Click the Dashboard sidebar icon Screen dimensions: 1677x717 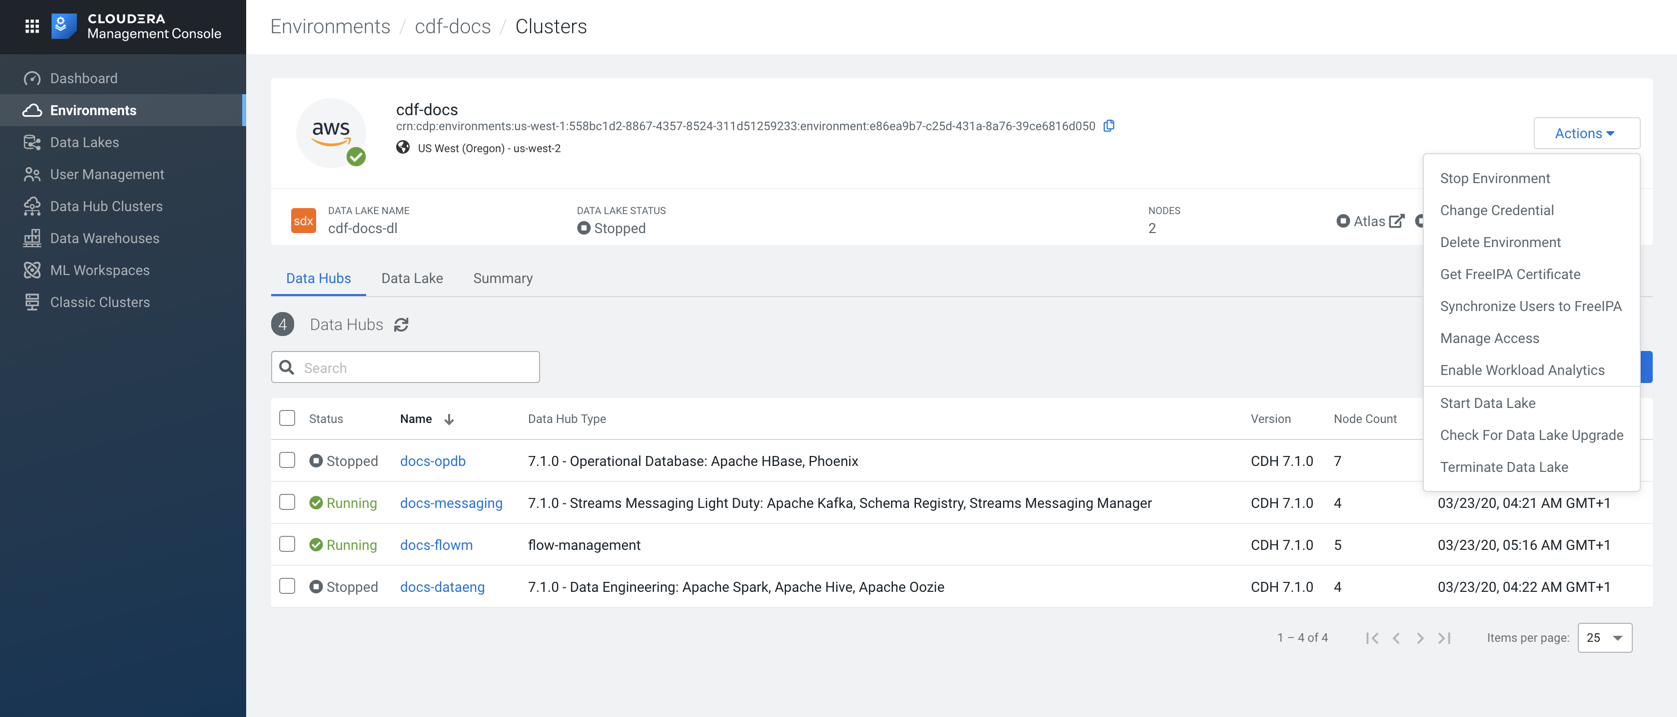[x=32, y=78]
